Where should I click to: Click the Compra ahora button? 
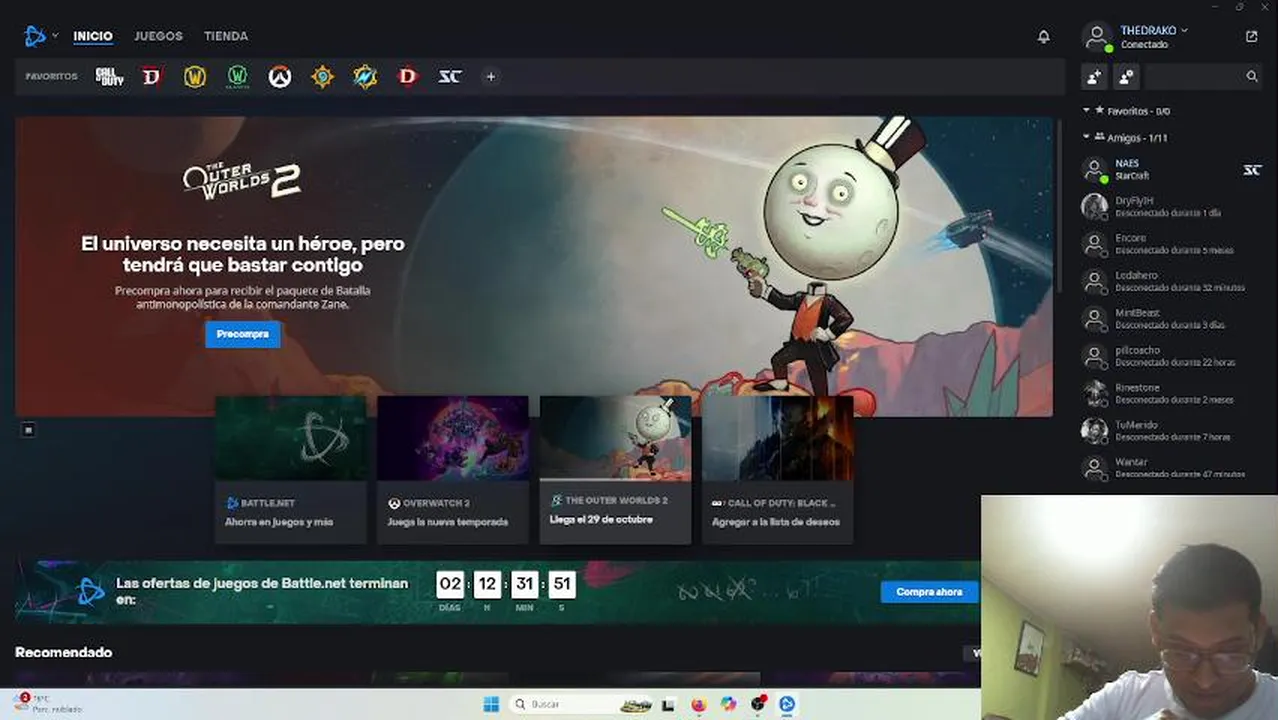click(x=929, y=591)
